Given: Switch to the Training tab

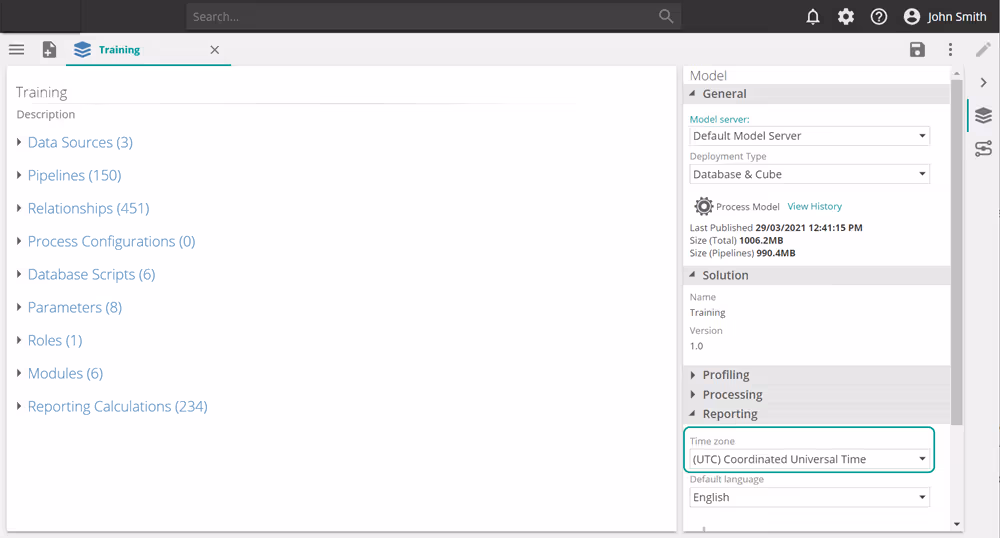Looking at the screenshot, I should click(119, 50).
